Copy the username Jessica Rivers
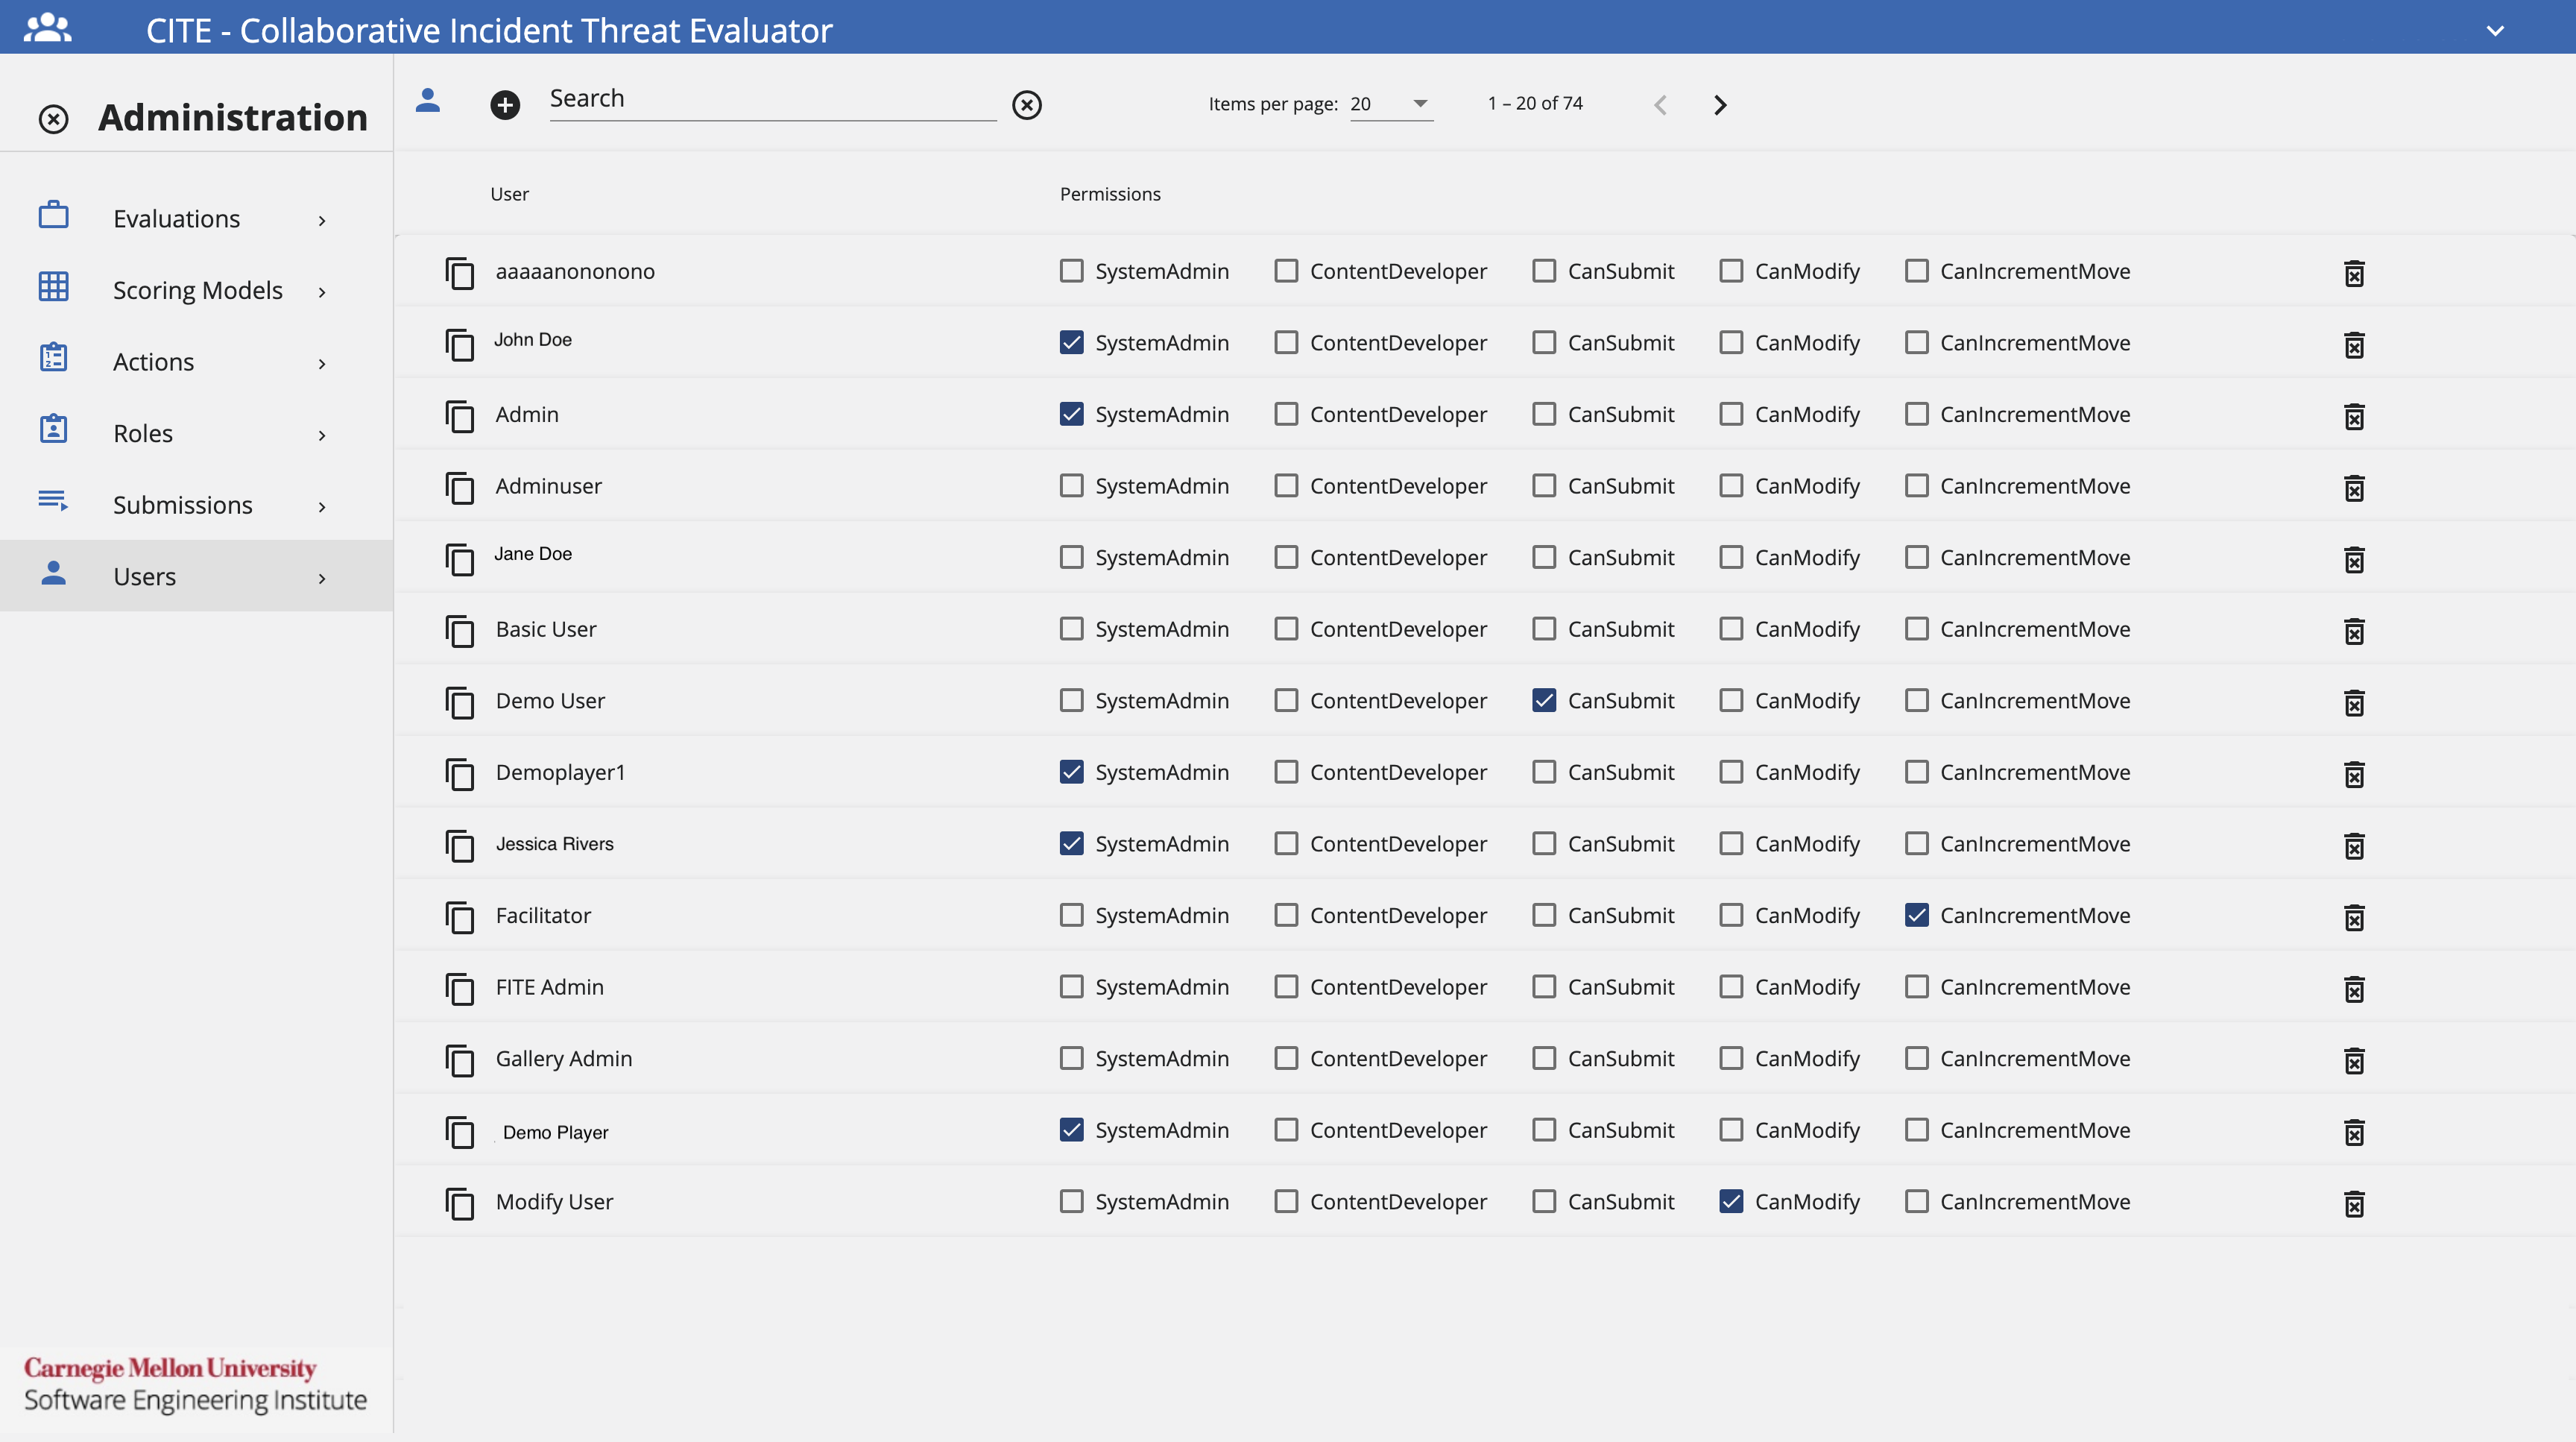This screenshot has height=1442, width=2576. [460, 847]
